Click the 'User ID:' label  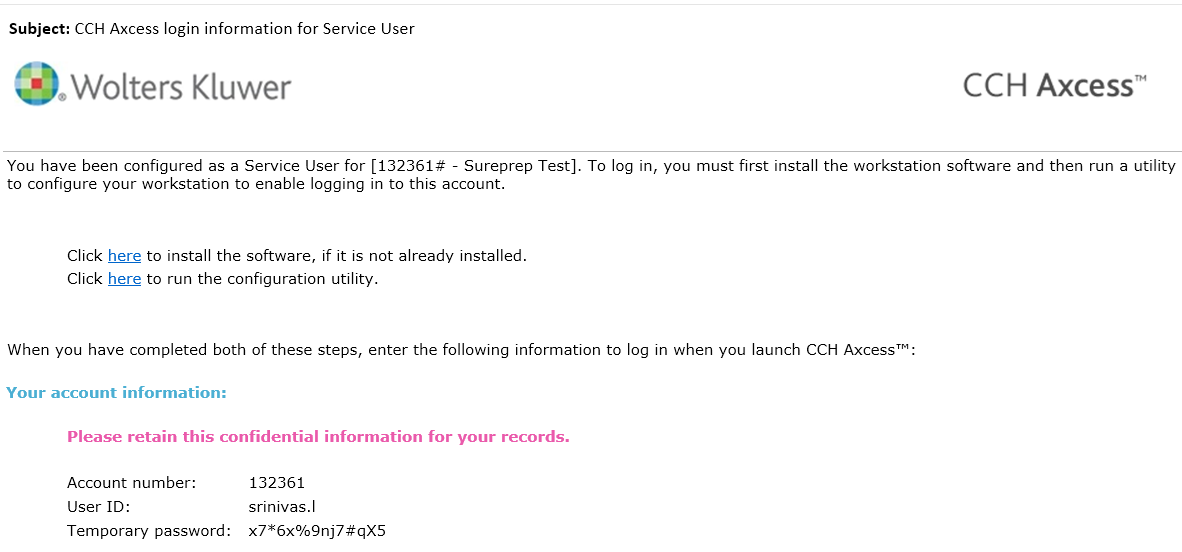tap(99, 507)
